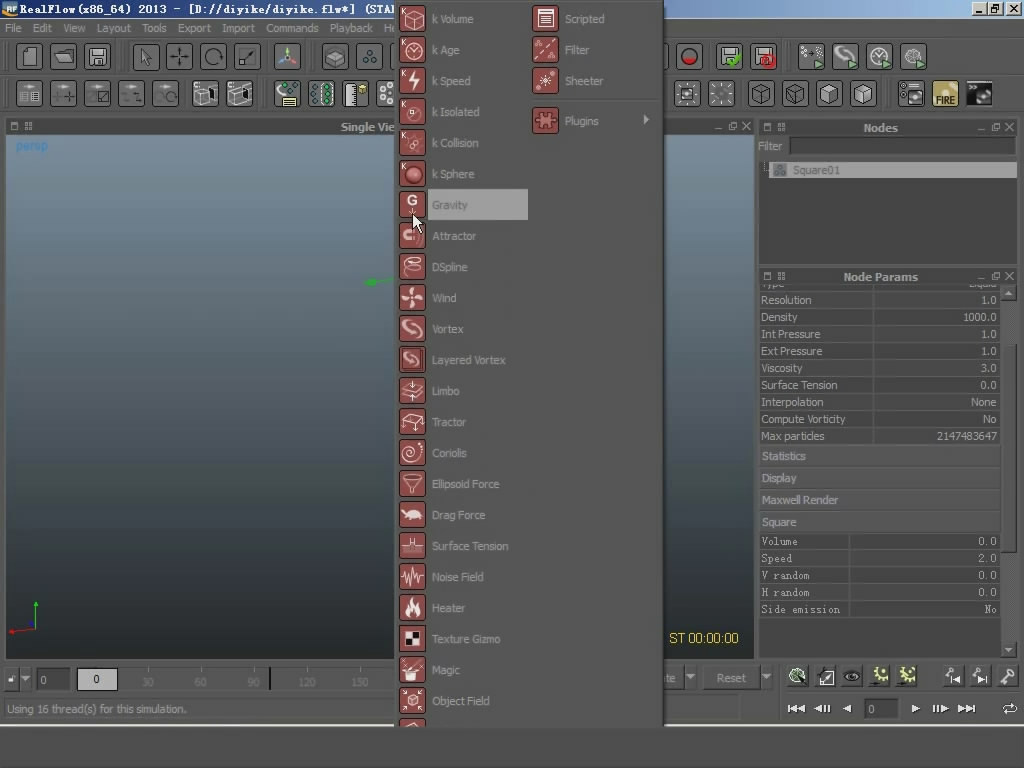The width and height of the screenshot is (1024, 768).
Task: Click the playback frame number field
Action: 880,709
